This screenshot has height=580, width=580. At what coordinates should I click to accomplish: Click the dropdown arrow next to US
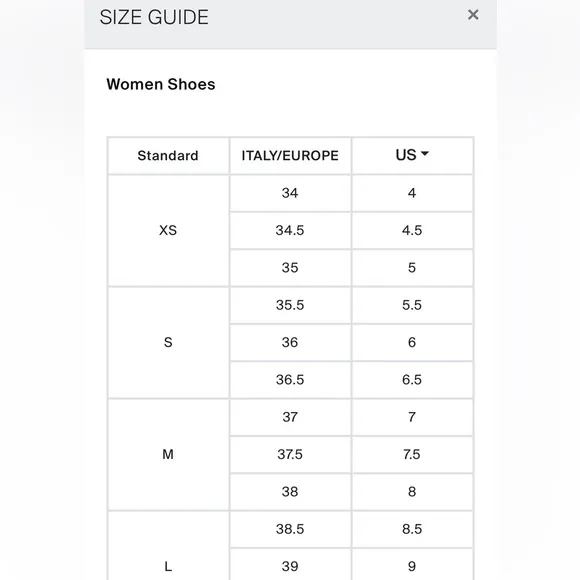click(425, 154)
